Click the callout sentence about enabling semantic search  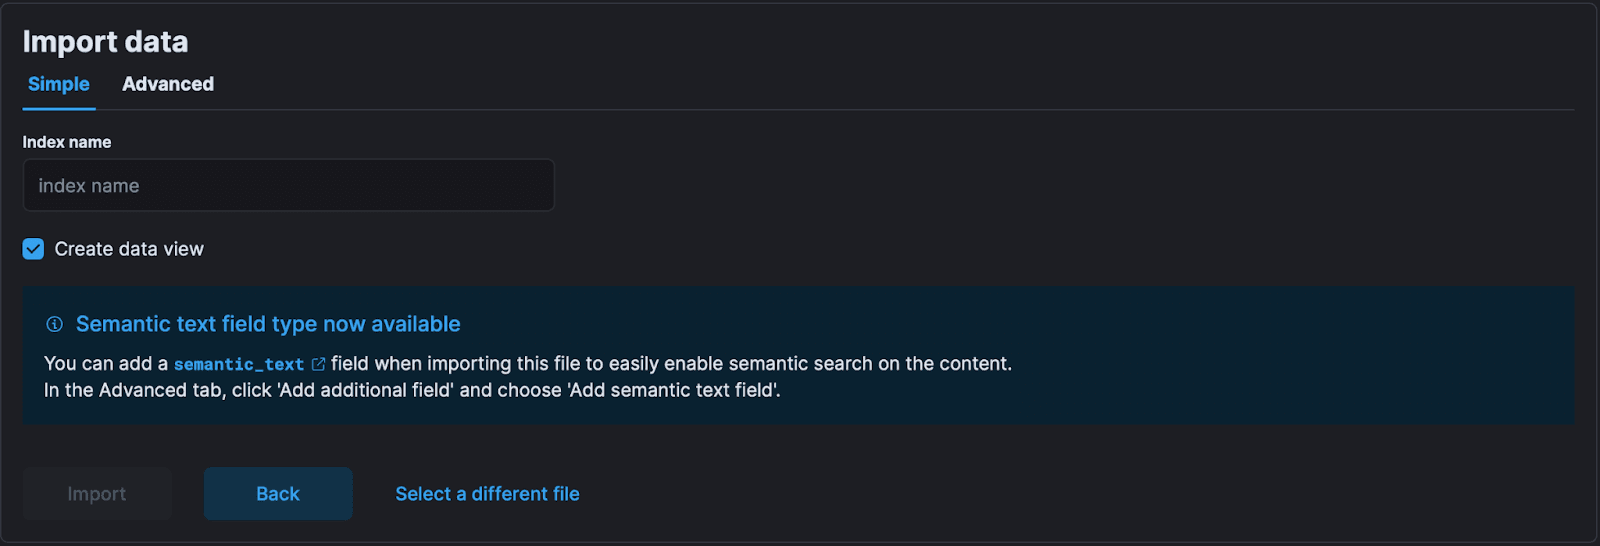pyautogui.click(x=670, y=364)
